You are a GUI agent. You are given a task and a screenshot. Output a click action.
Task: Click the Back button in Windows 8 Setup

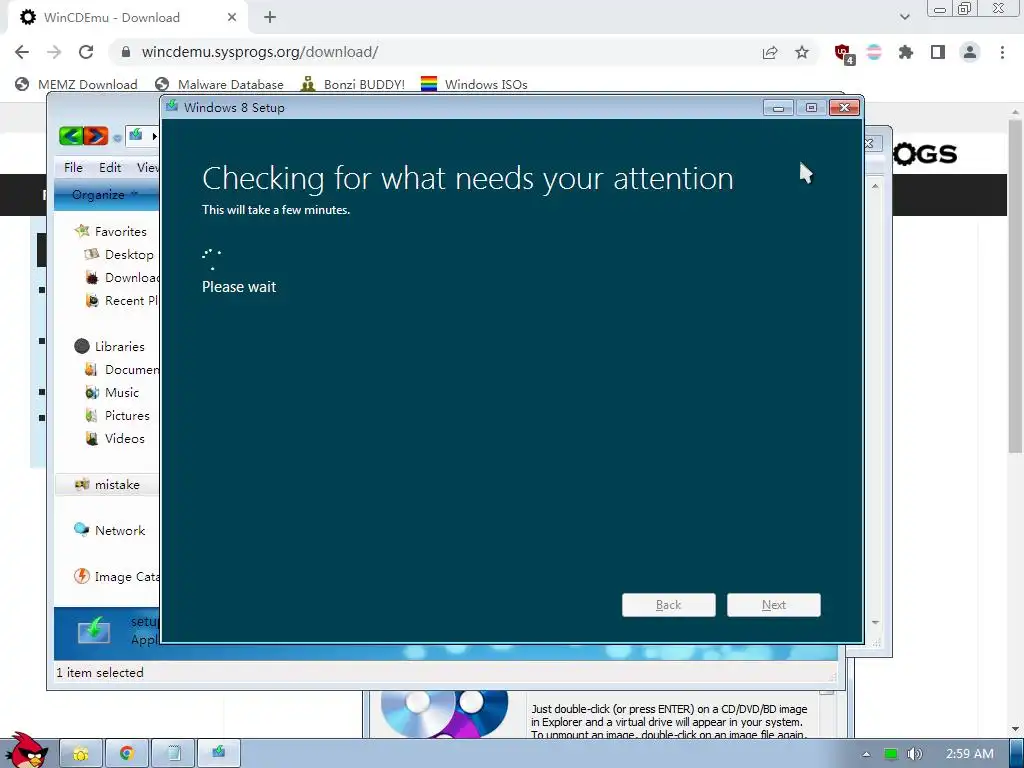(x=668, y=605)
